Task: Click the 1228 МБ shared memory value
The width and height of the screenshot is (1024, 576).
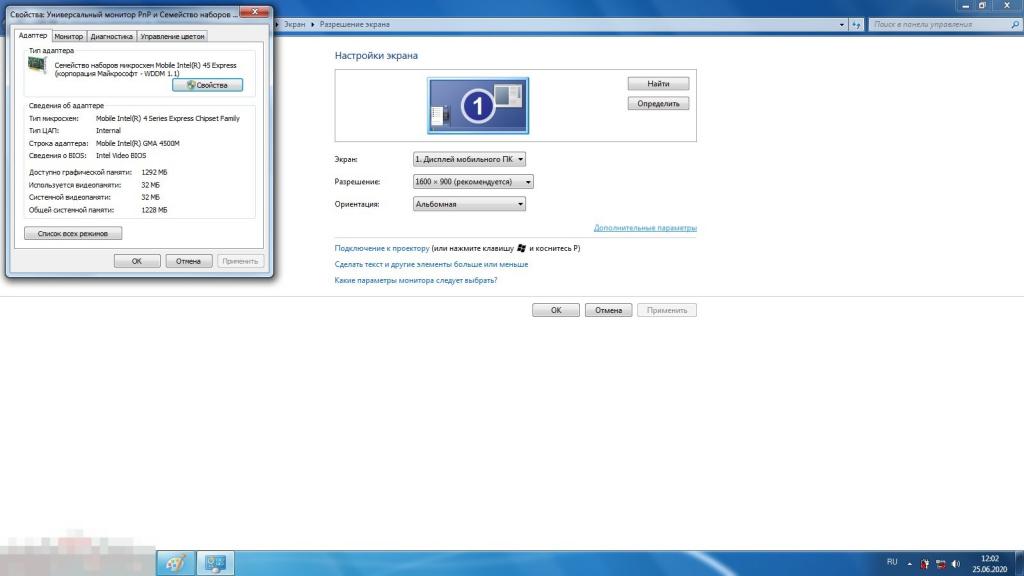Action: (154, 210)
